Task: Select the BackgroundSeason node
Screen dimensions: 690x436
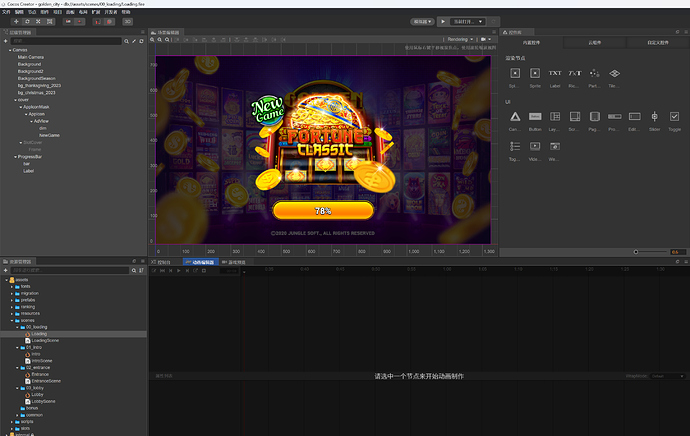Action: [37, 78]
